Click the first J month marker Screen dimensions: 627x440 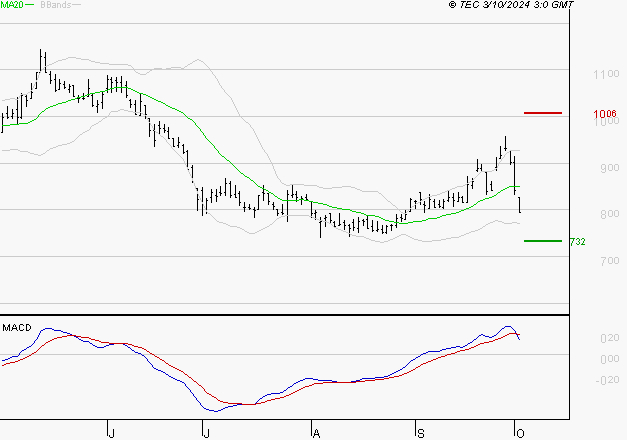(112, 434)
